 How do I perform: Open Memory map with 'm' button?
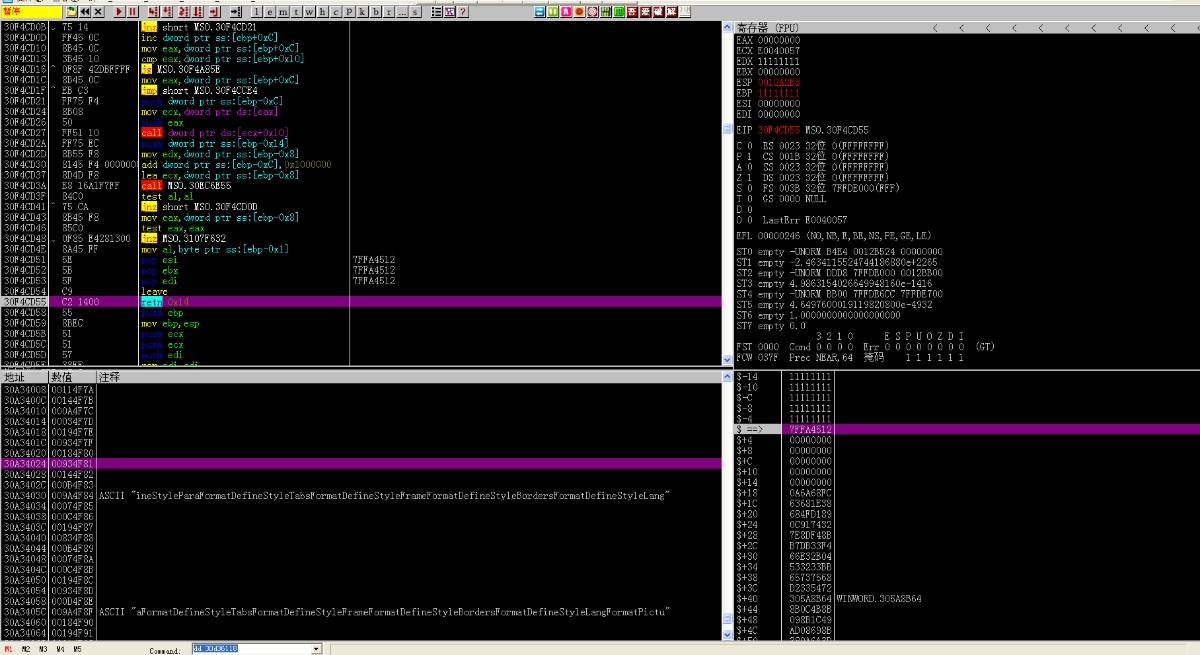(x=283, y=11)
